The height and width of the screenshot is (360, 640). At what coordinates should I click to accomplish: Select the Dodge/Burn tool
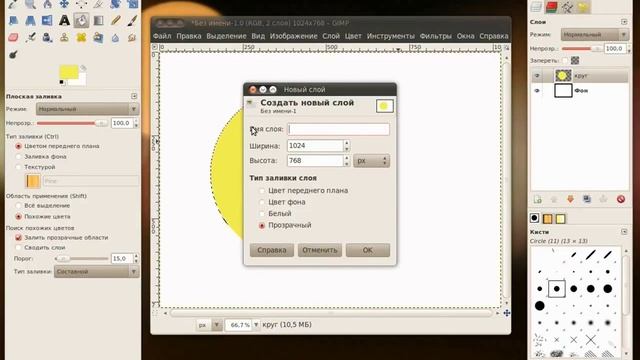click(13, 55)
